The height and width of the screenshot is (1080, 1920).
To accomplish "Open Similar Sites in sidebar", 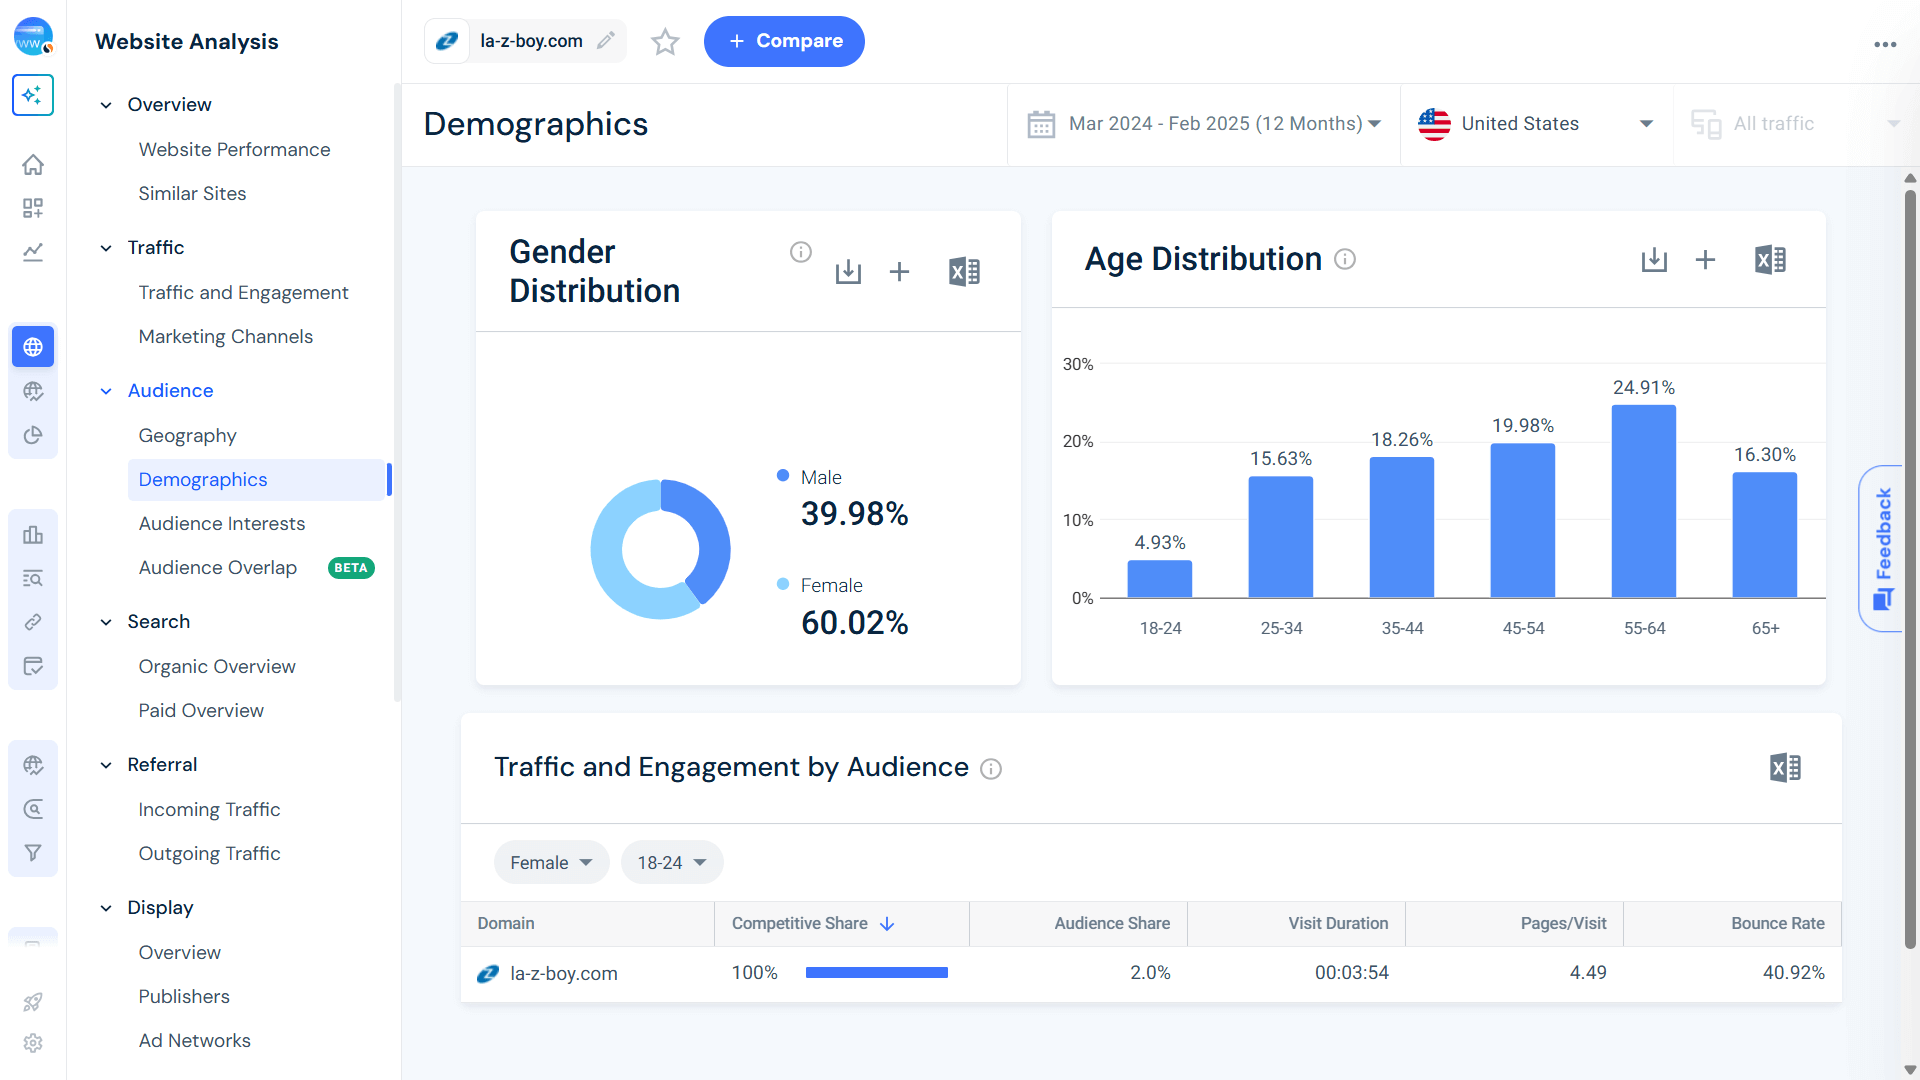I will click(x=192, y=194).
